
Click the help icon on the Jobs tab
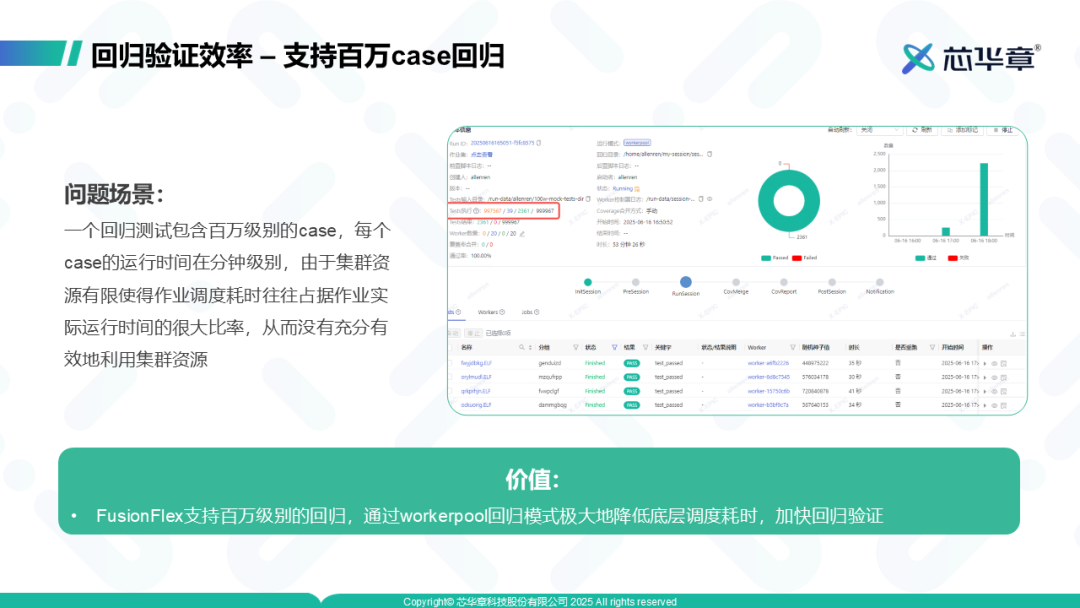coord(537,312)
